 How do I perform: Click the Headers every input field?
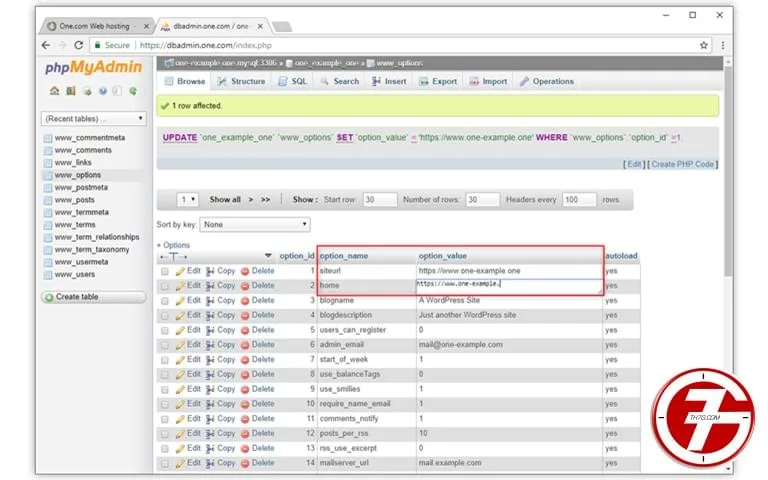[579, 200]
